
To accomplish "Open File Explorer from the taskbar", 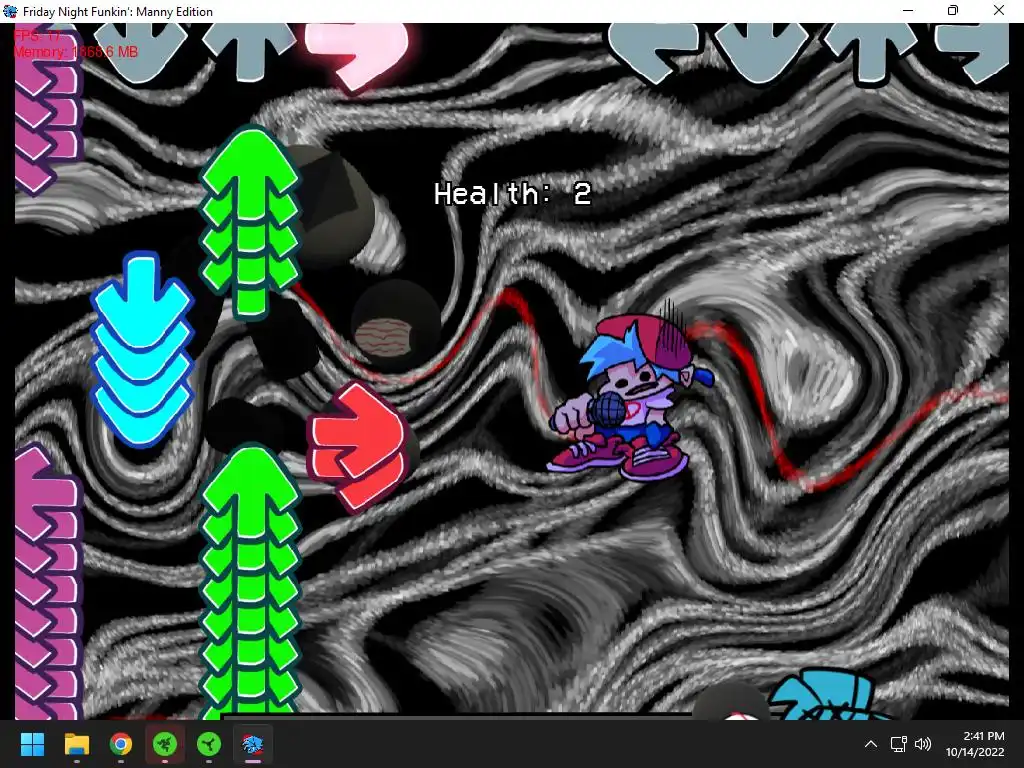I will [76, 744].
